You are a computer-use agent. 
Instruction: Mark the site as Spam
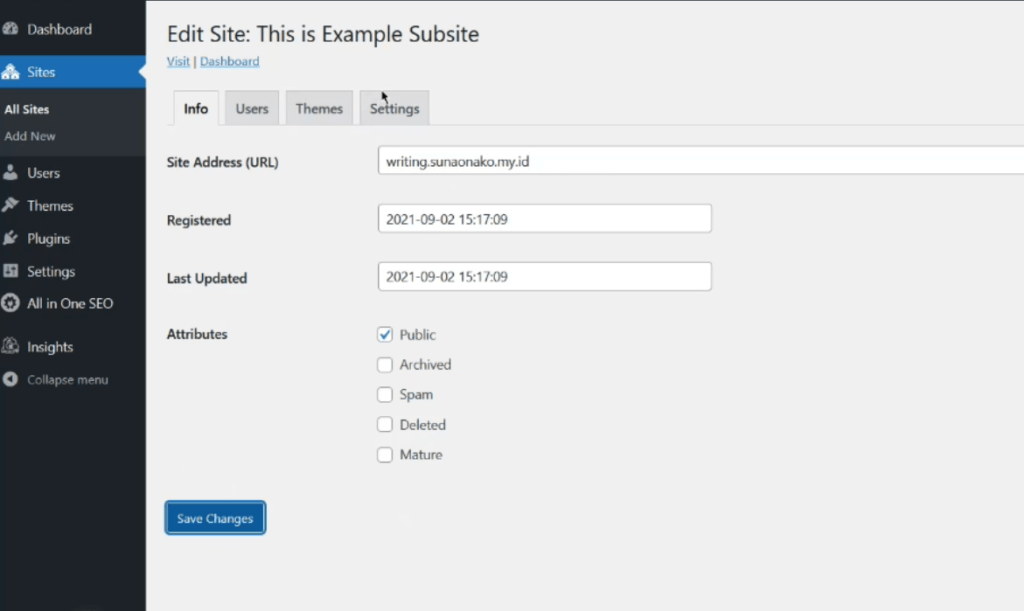(x=385, y=395)
